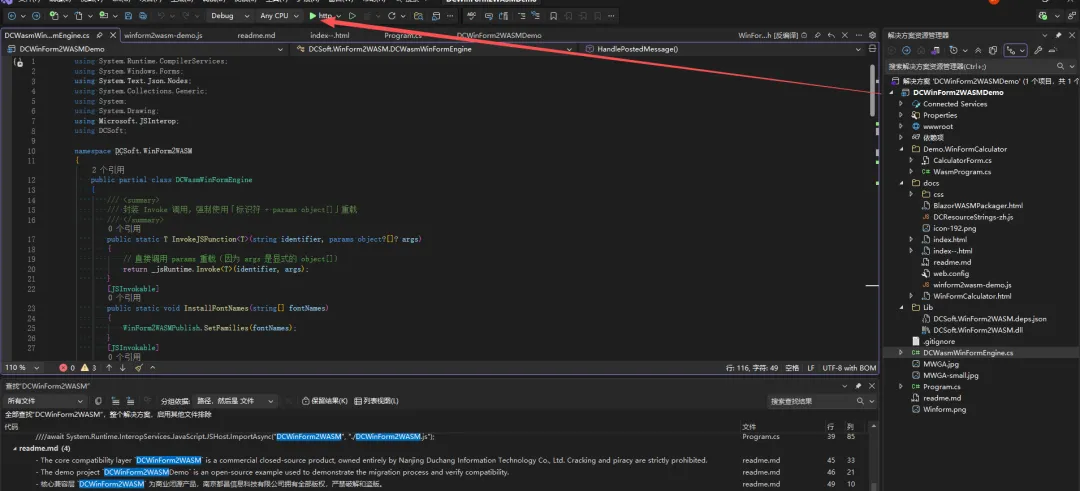Navigate forward with the forward arrow icon
The height and width of the screenshot is (491, 1080).
[36, 15]
